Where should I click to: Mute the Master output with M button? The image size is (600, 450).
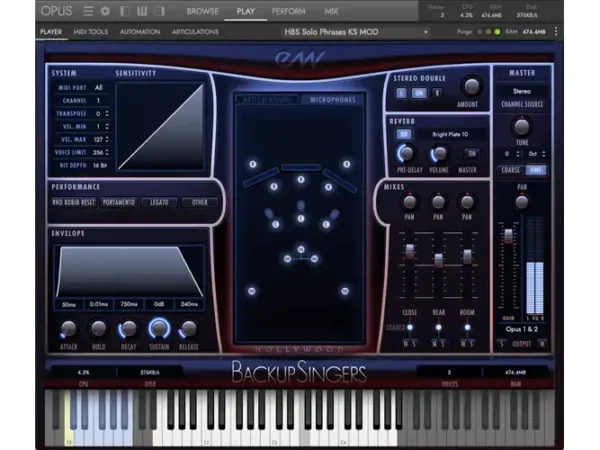pyautogui.click(x=542, y=344)
